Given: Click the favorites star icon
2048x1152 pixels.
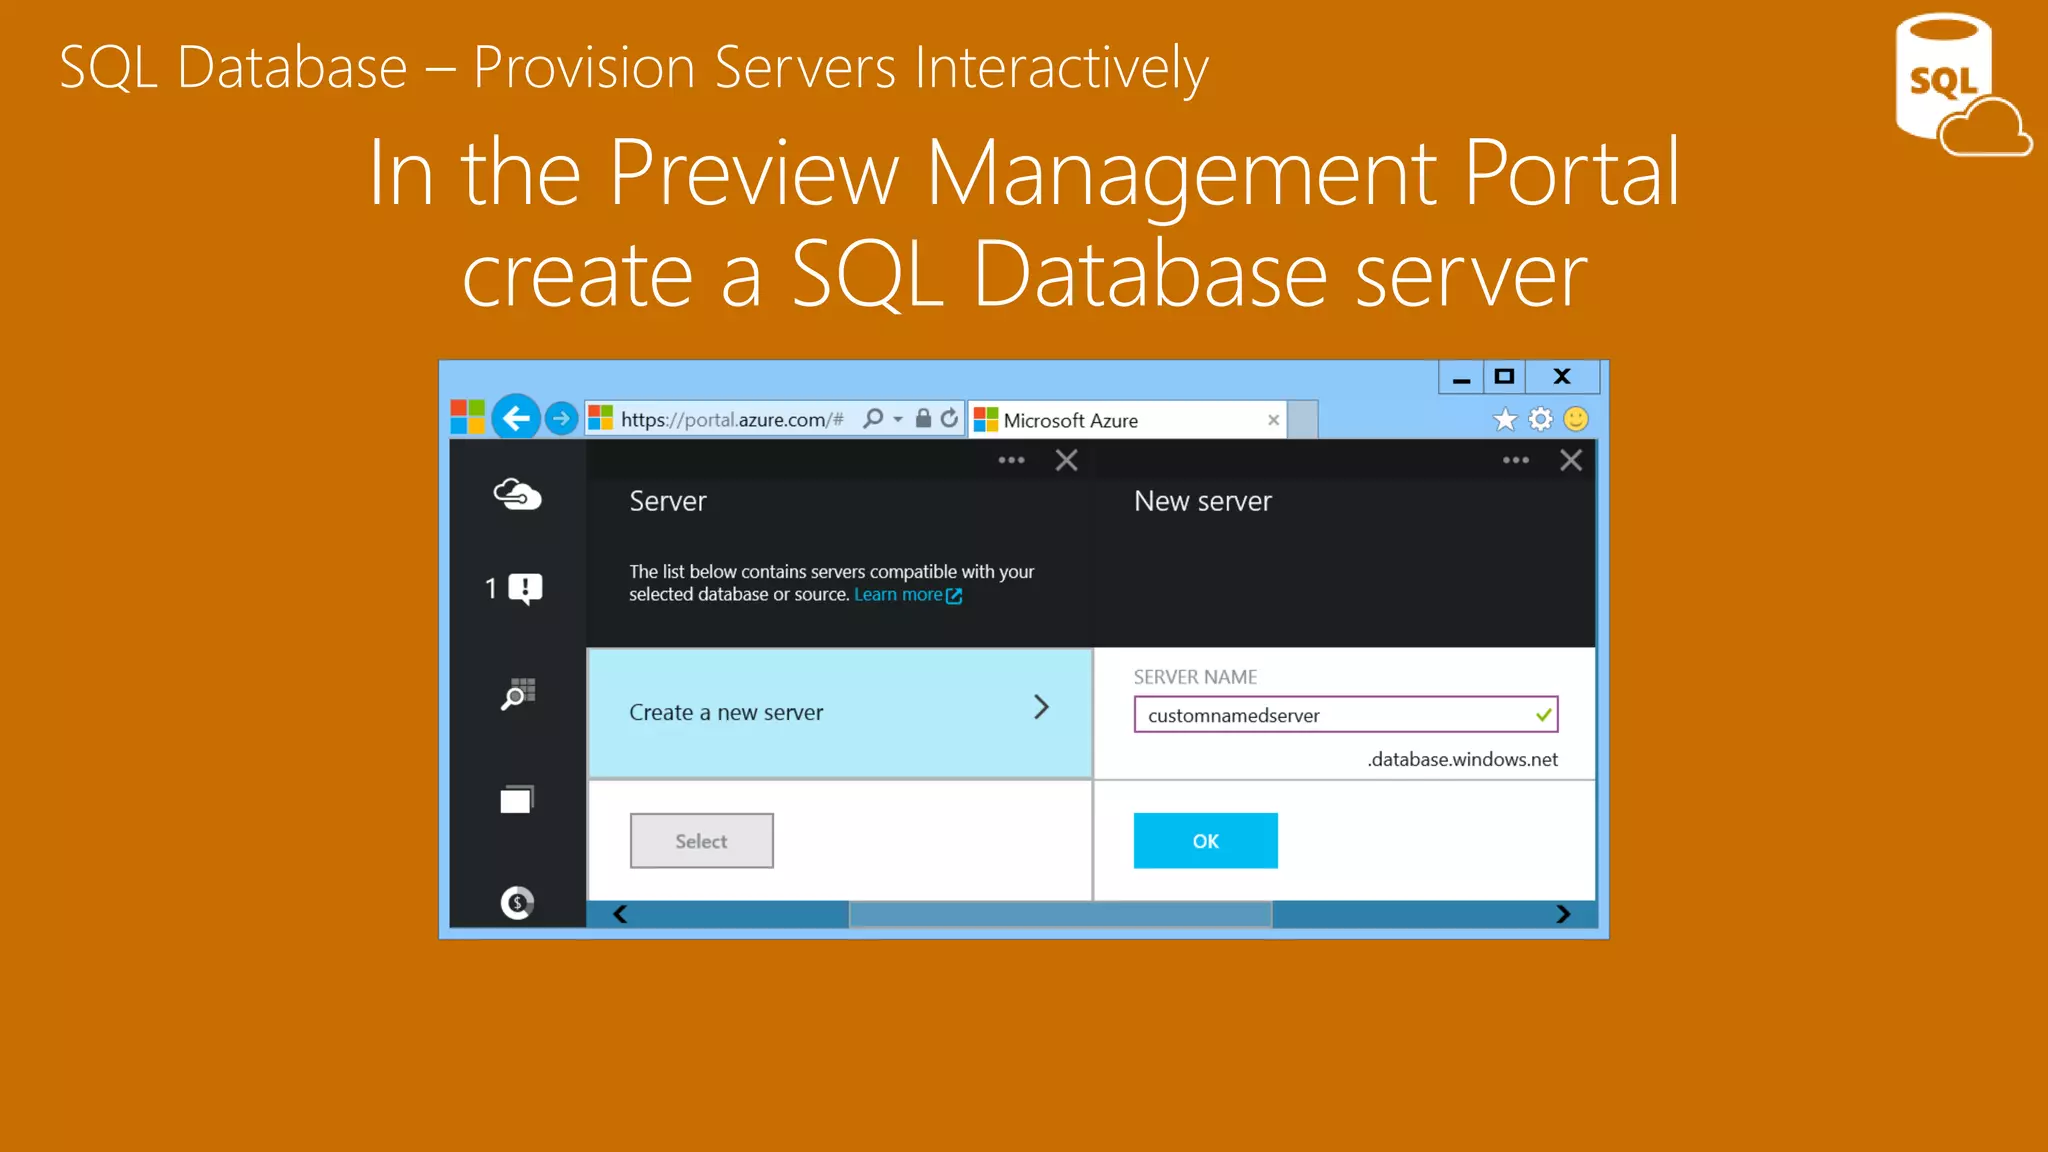Looking at the screenshot, I should tap(1505, 420).
